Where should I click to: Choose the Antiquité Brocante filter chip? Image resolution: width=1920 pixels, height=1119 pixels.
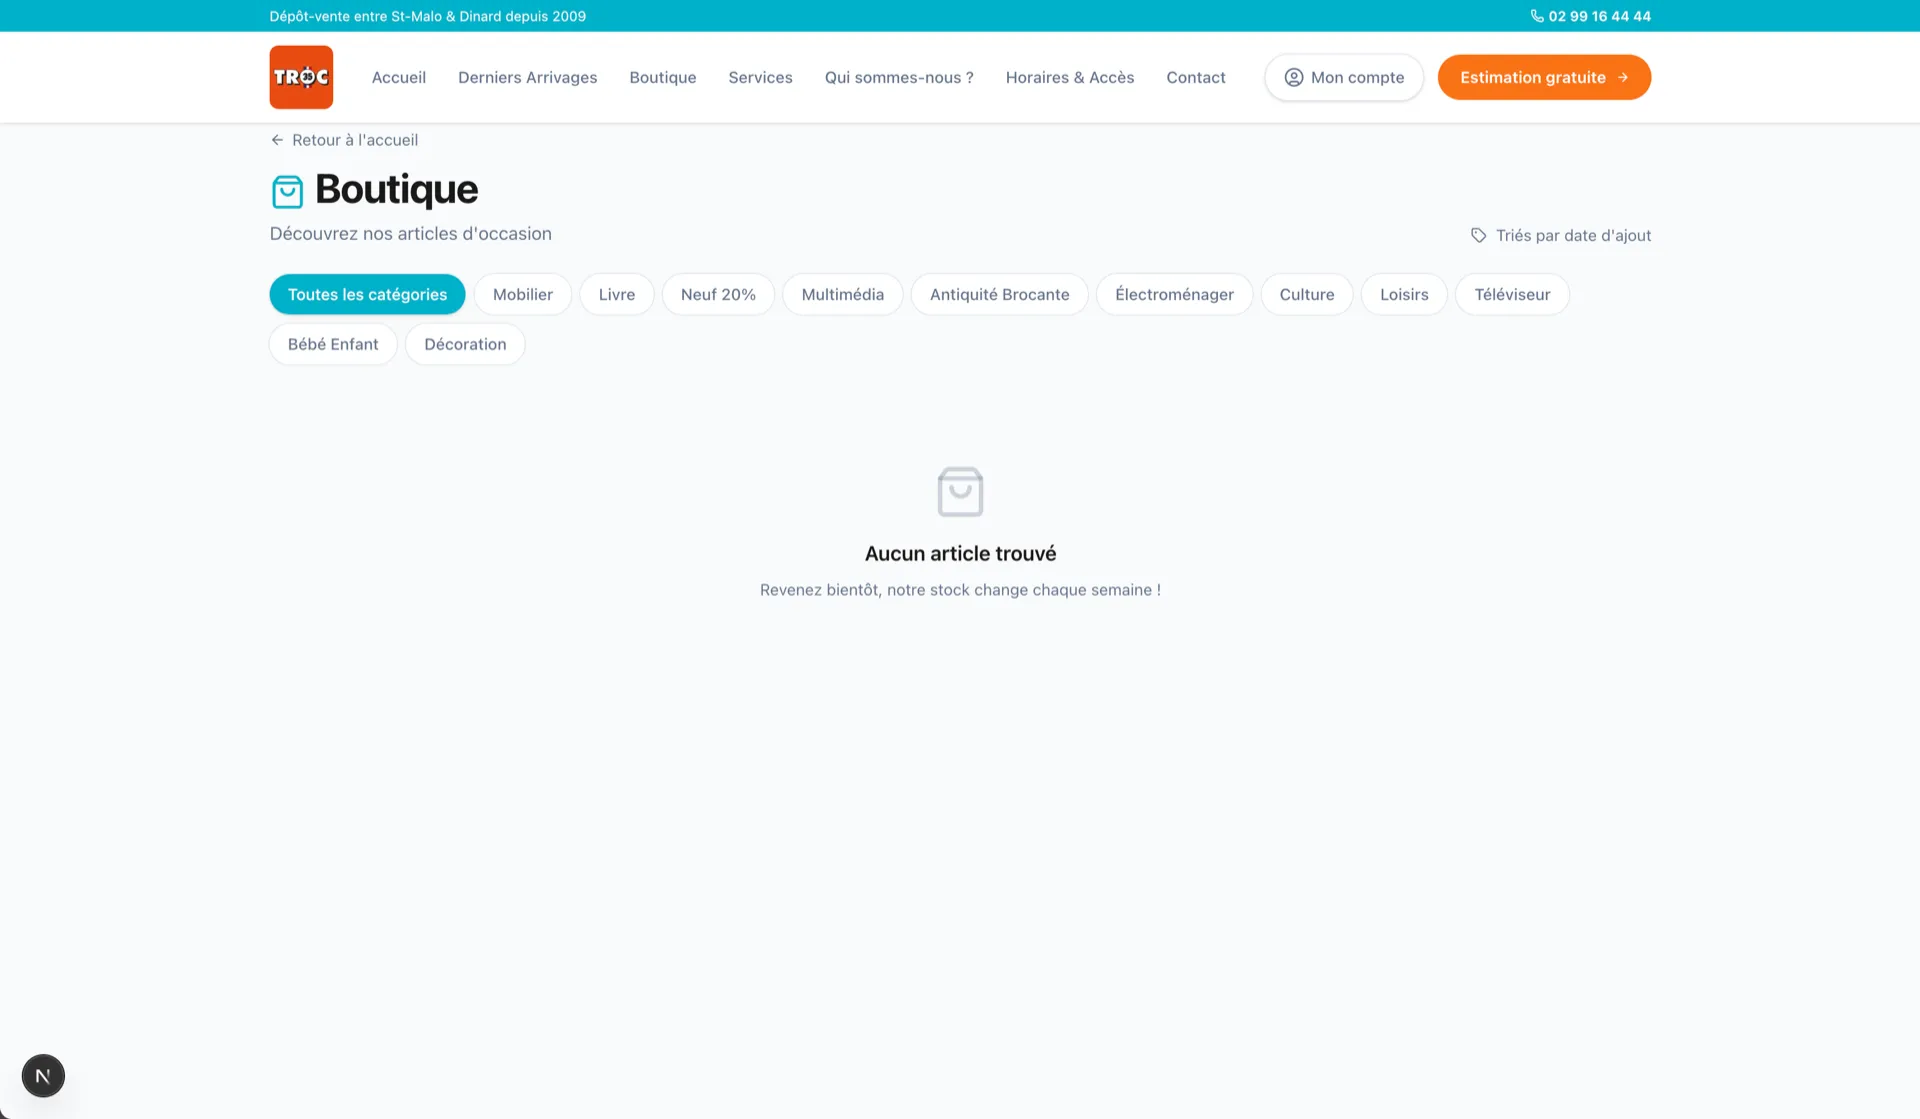tap(999, 294)
